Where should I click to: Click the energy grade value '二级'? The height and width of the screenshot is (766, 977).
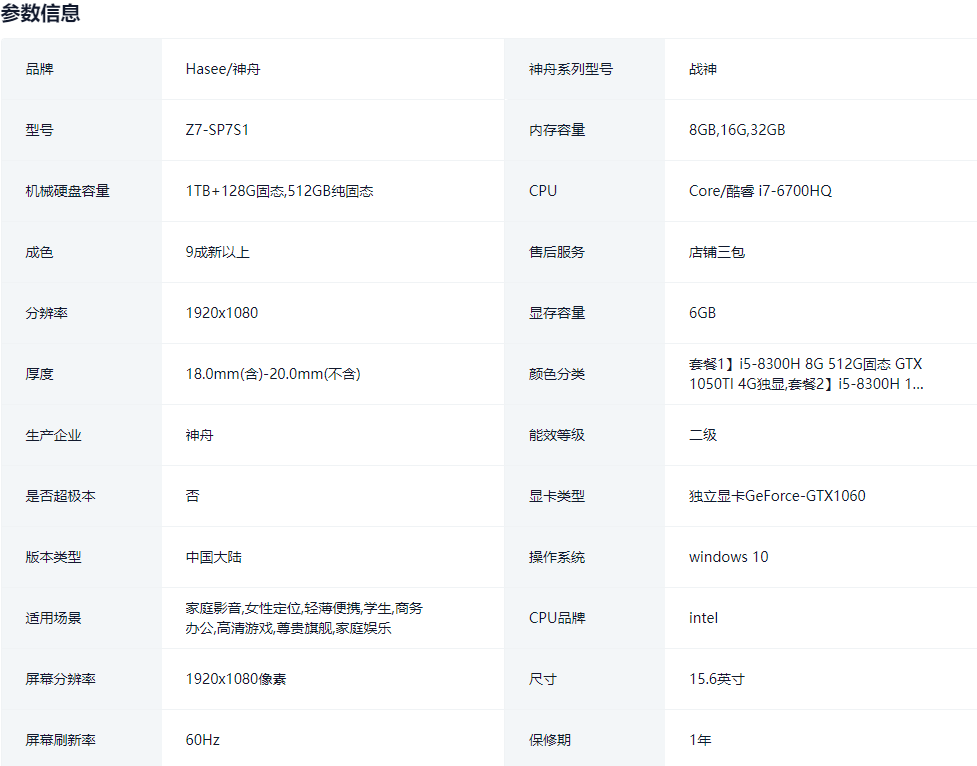point(703,435)
